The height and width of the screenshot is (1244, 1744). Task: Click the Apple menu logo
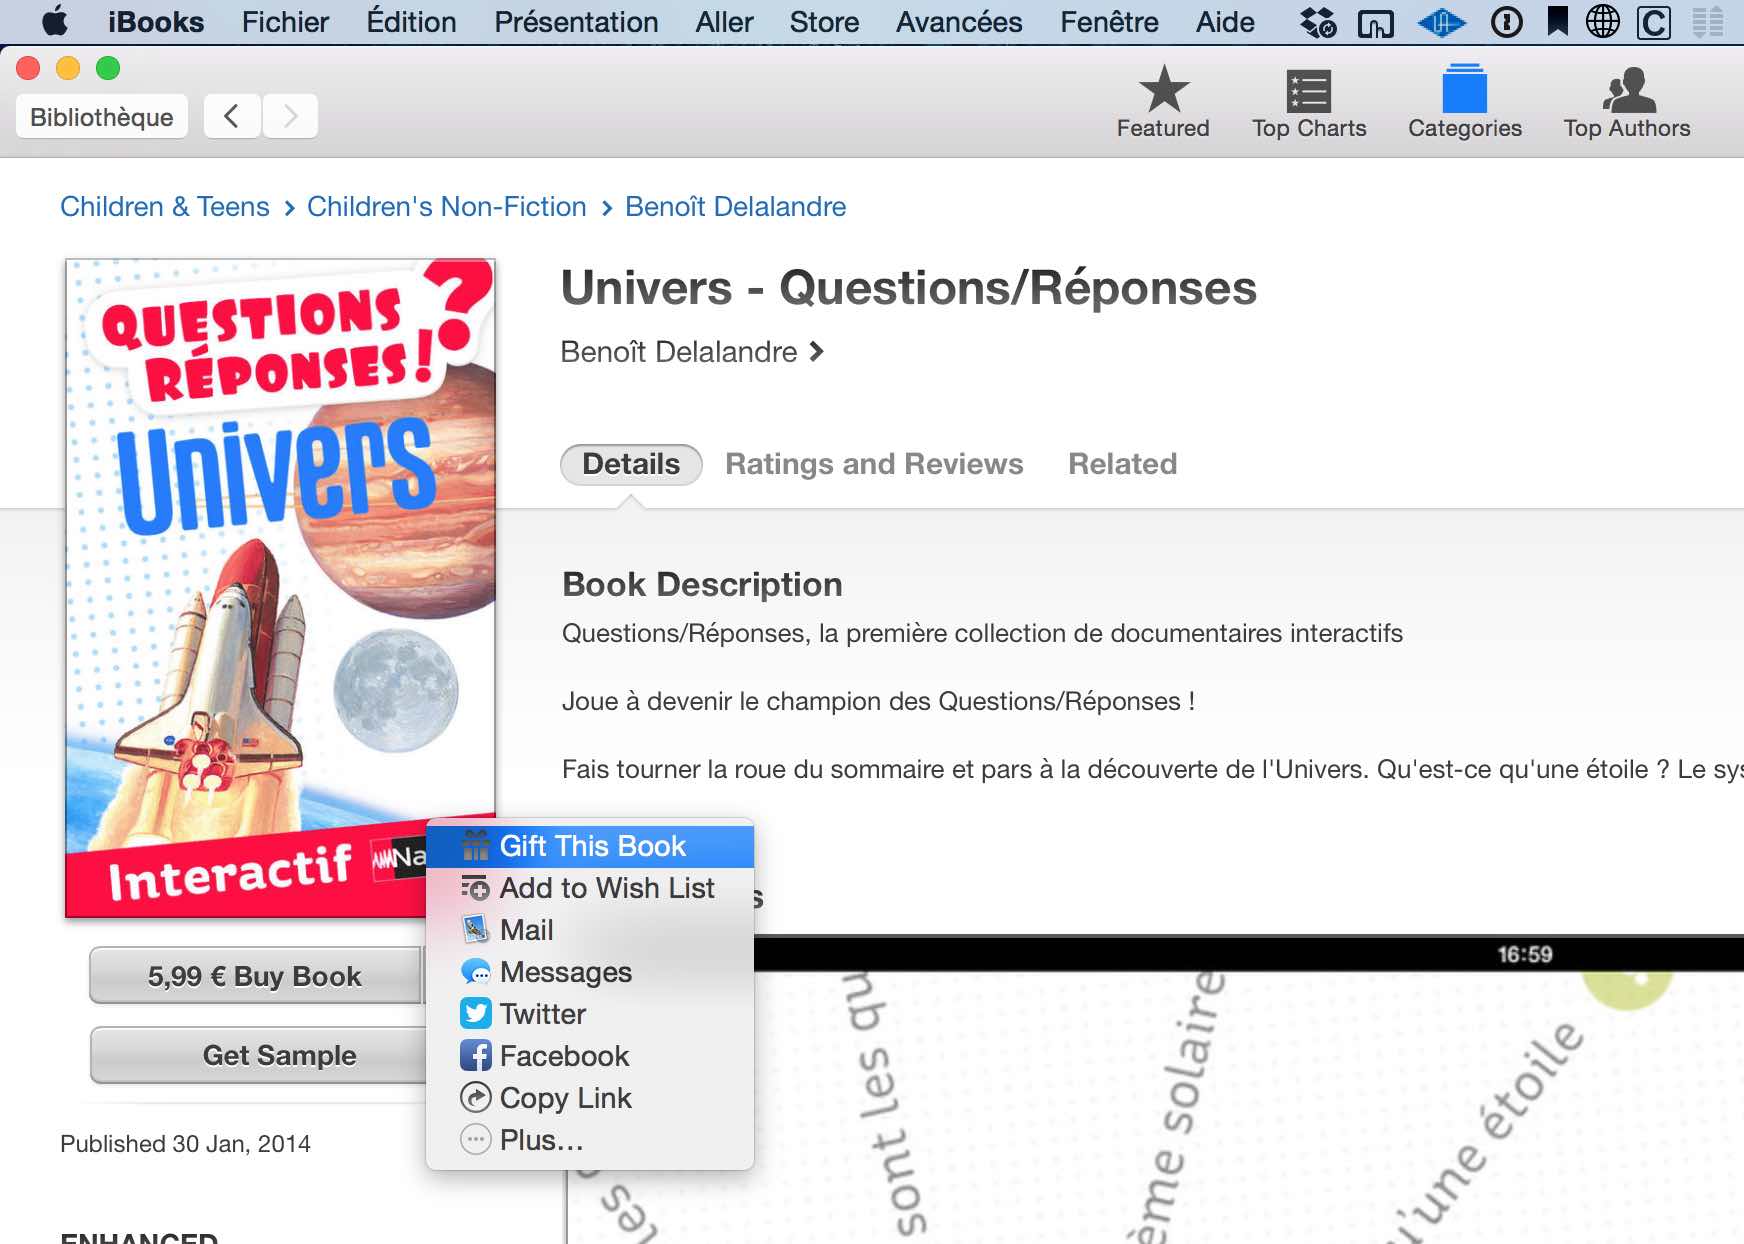tap(54, 21)
